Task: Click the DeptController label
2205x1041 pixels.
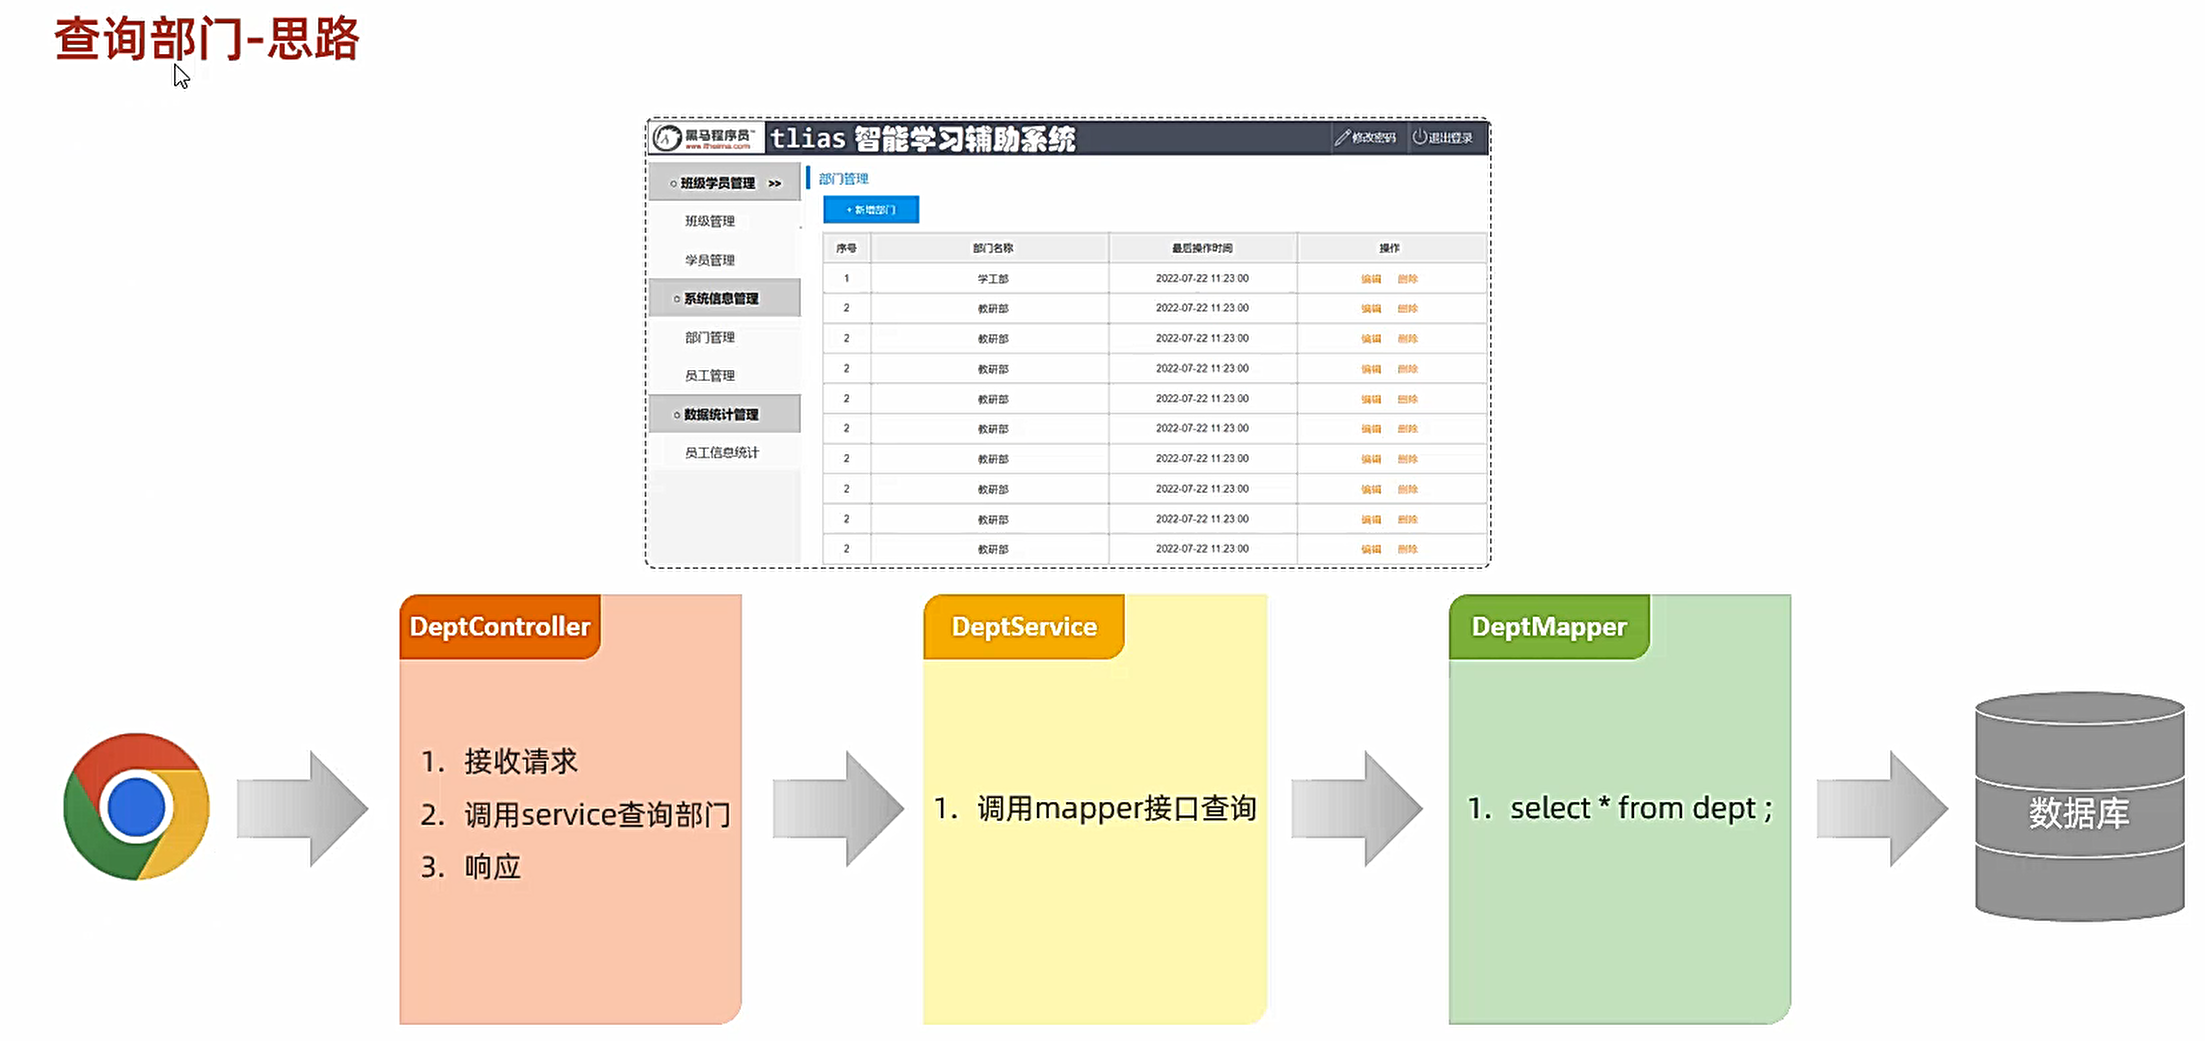Action: (500, 627)
